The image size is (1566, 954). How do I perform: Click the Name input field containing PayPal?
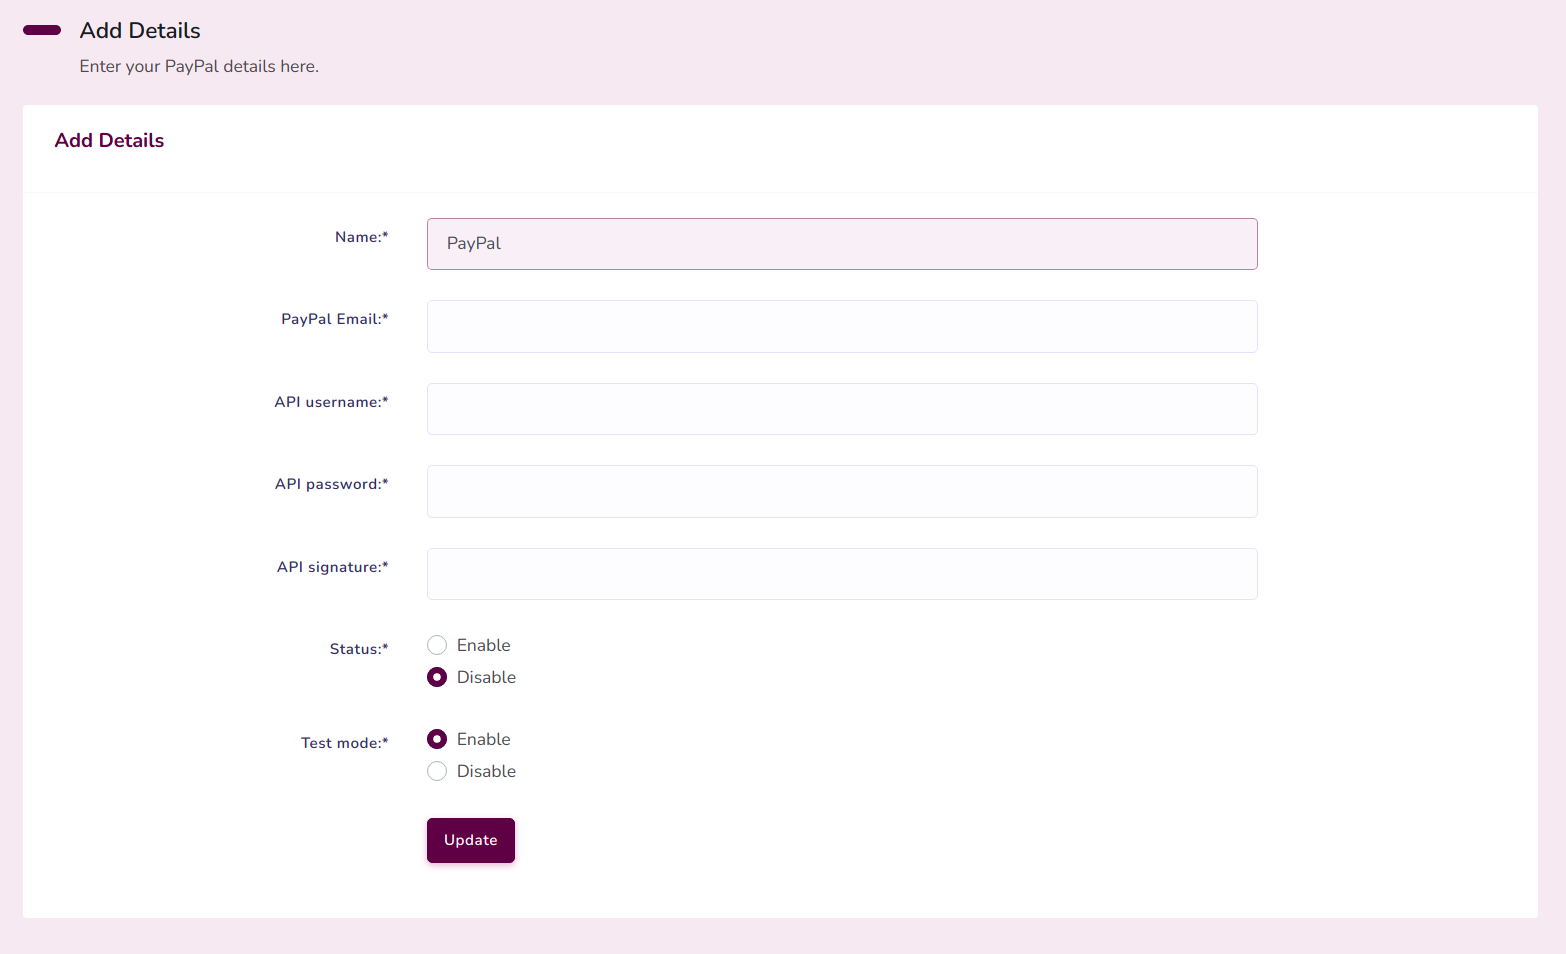[x=842, y=244]
